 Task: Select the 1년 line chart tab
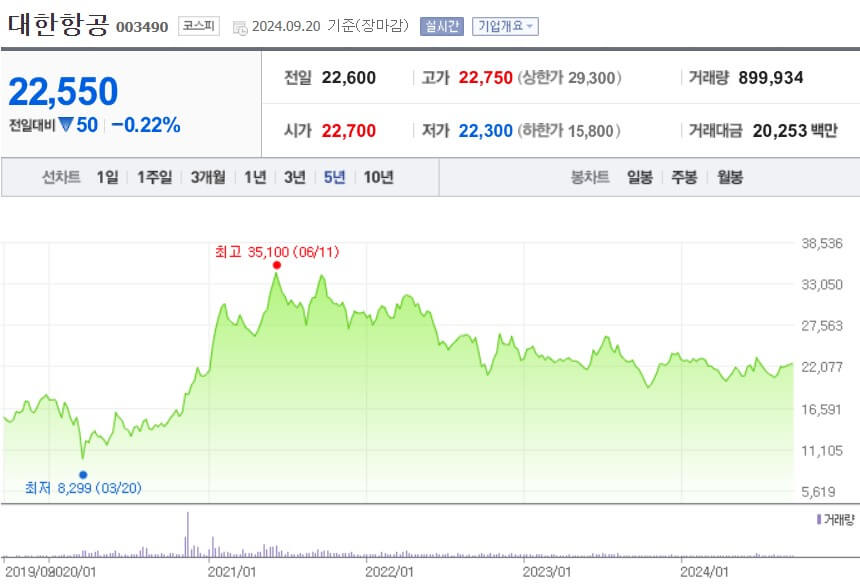[x=255, y=177]
